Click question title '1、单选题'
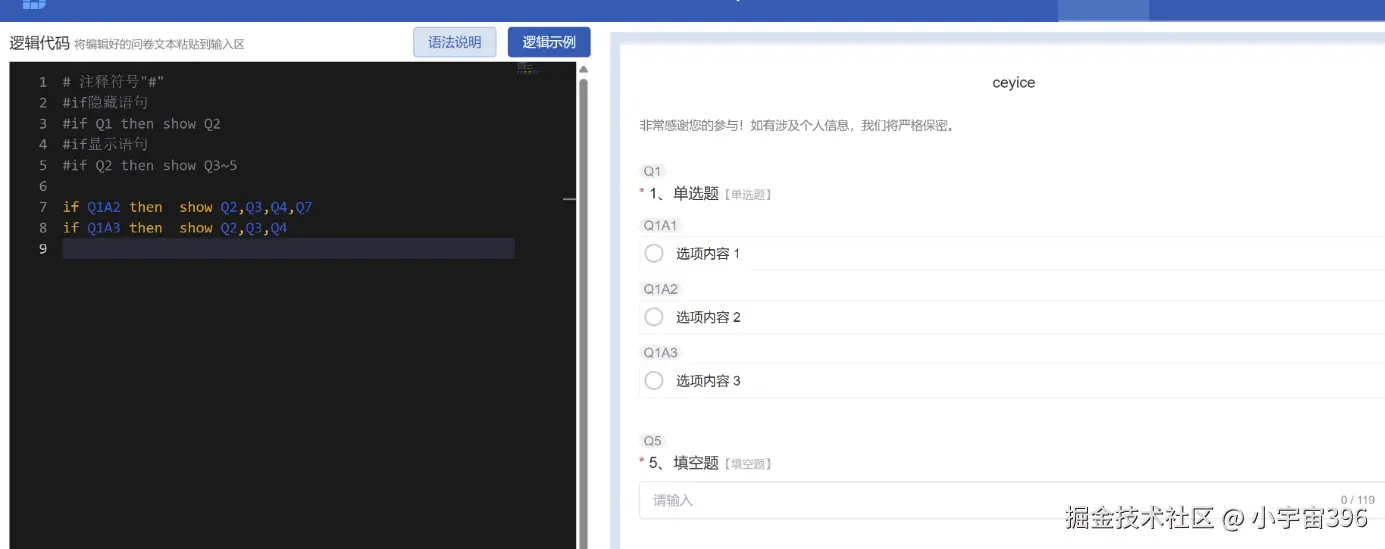Viewport: 1385px width, 549px height. click(684, 194)
